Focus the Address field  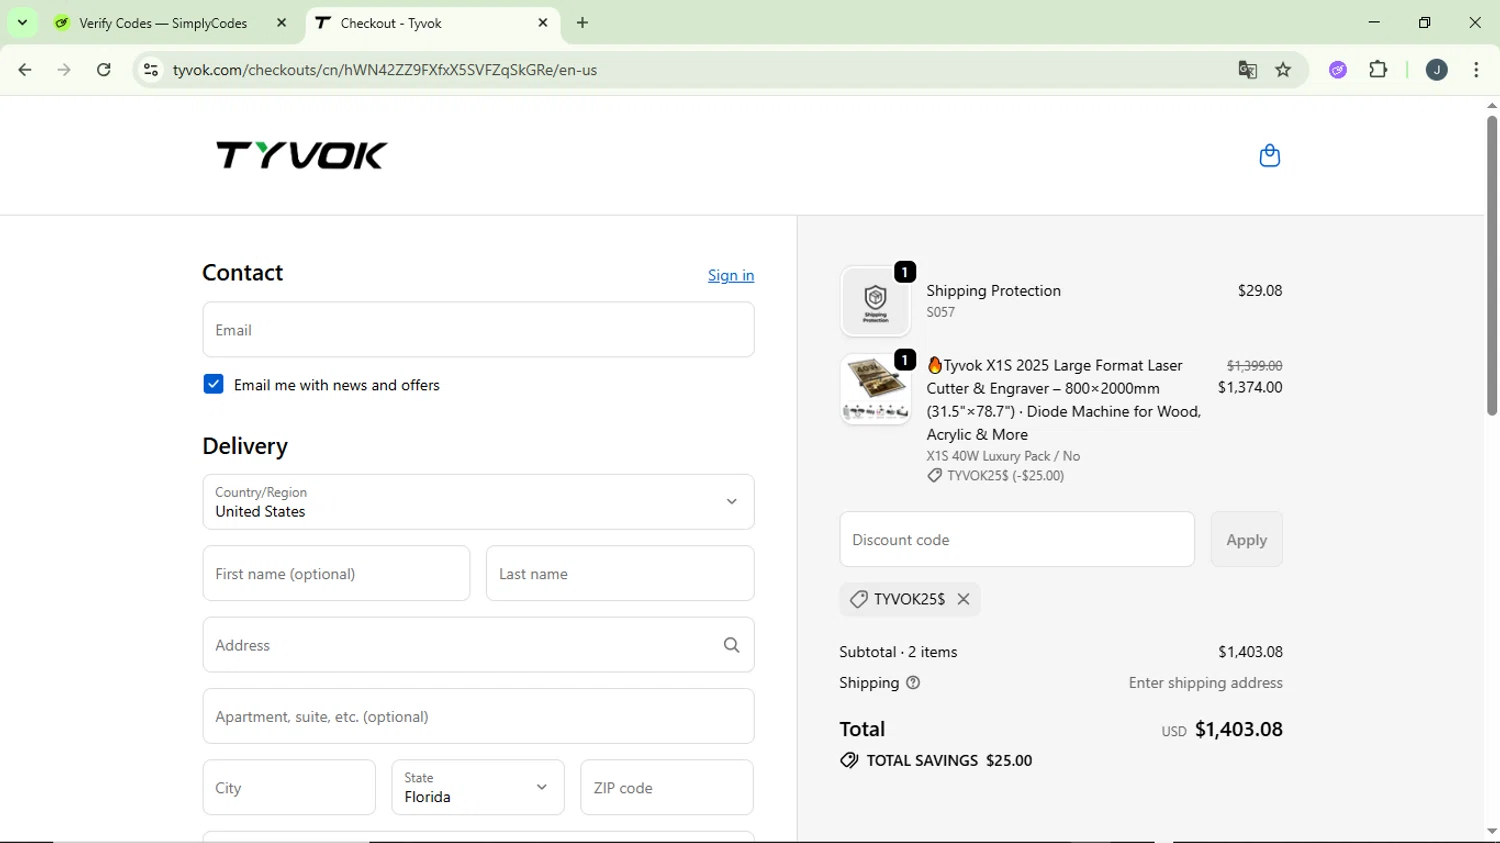coord(478,645)
